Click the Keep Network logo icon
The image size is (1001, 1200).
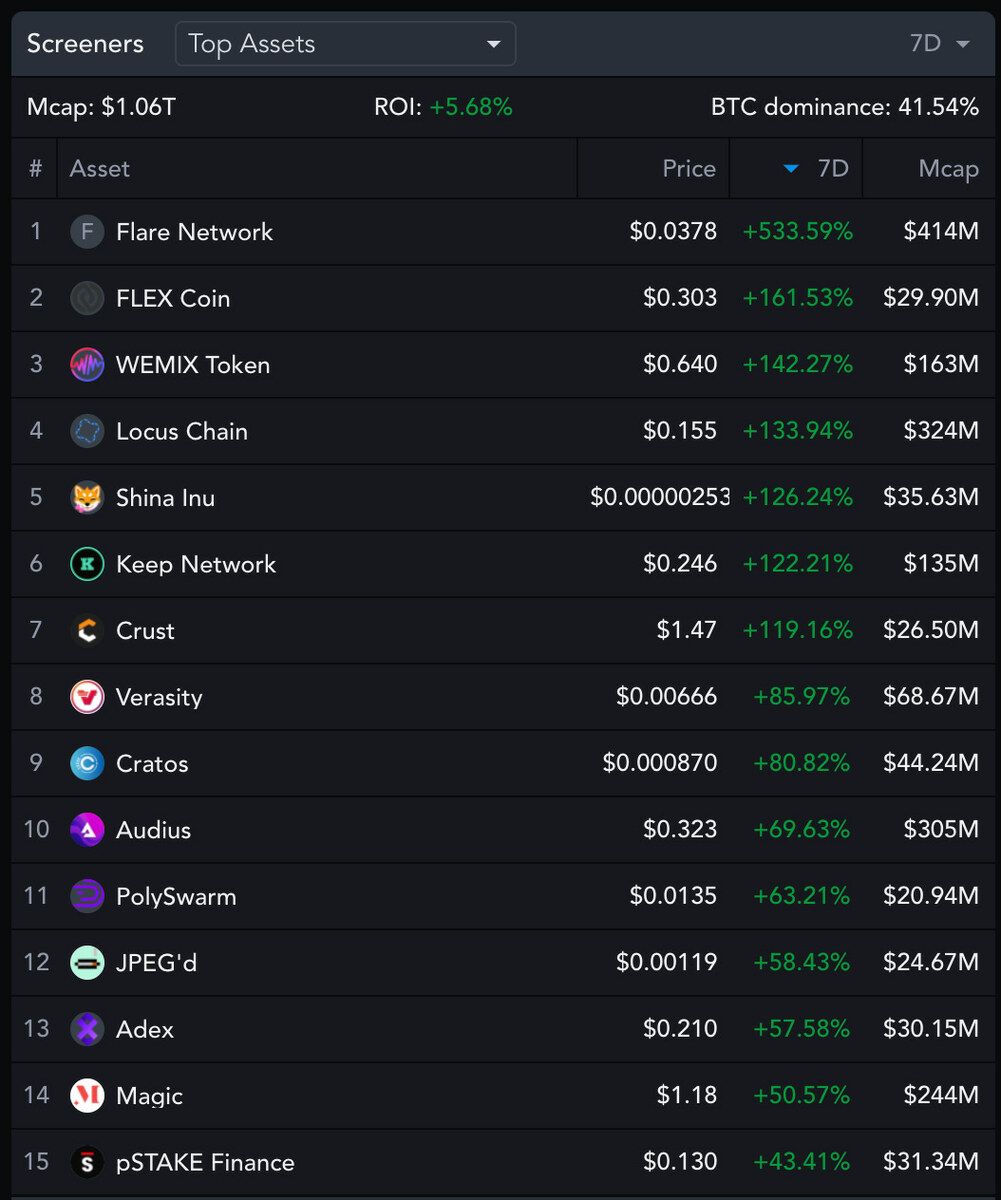(87, 564)
